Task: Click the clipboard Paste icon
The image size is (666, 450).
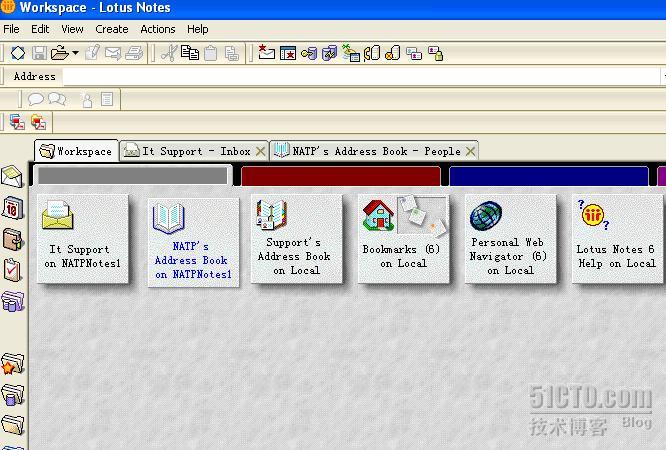Action: coord(211,53)
